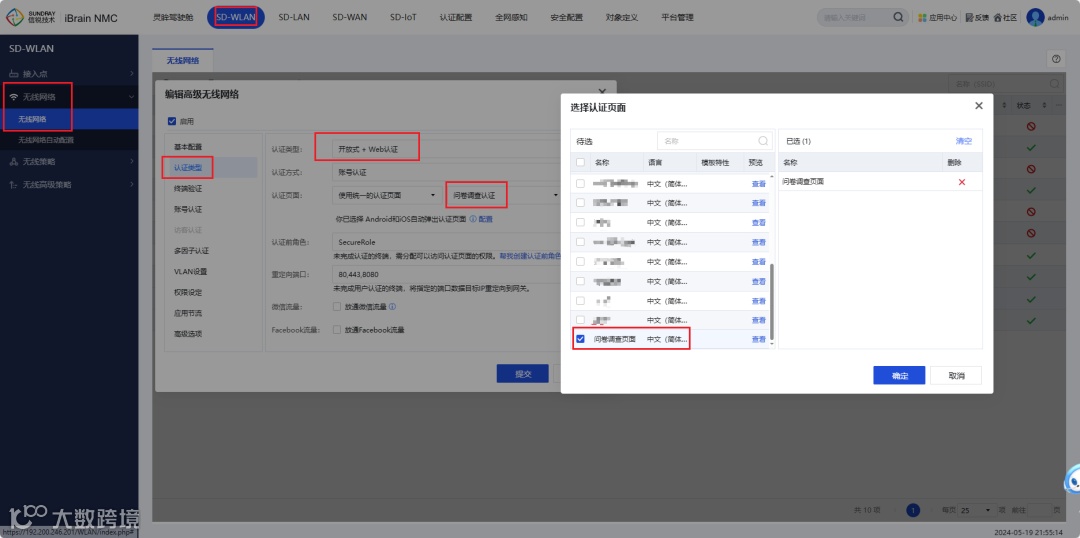
Task: Enable 放通Facebook流量 checkbox
Action: coord(337,330)
